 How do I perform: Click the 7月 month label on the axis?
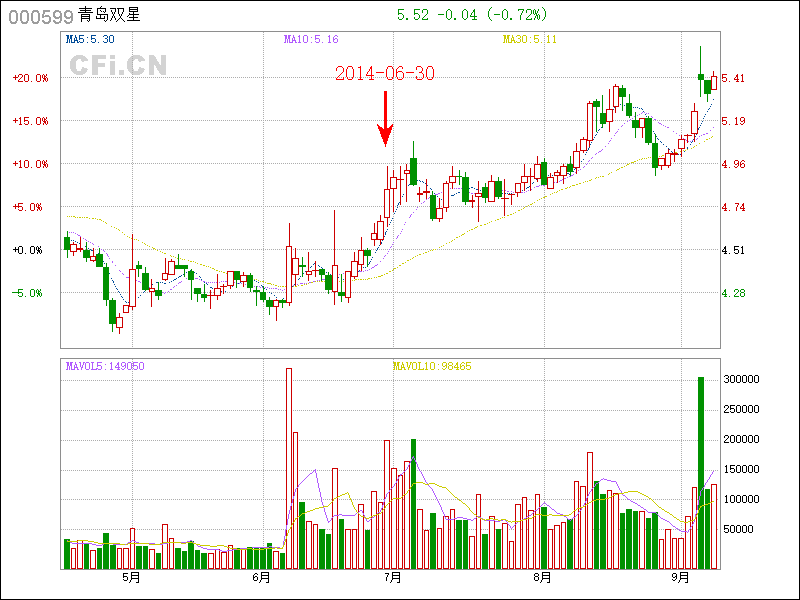coord(393,578)
